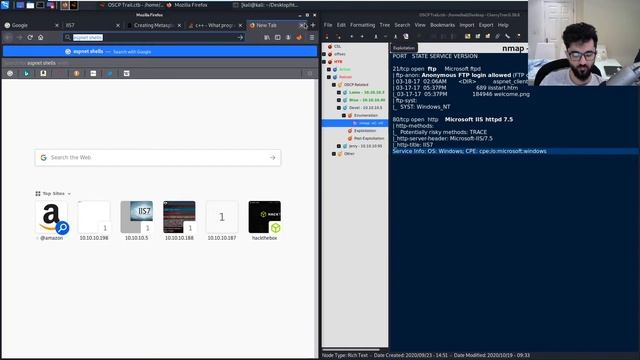Screen dimensions: 640x360
Task: Click the Search the Web field
Action: pos(158,158)
